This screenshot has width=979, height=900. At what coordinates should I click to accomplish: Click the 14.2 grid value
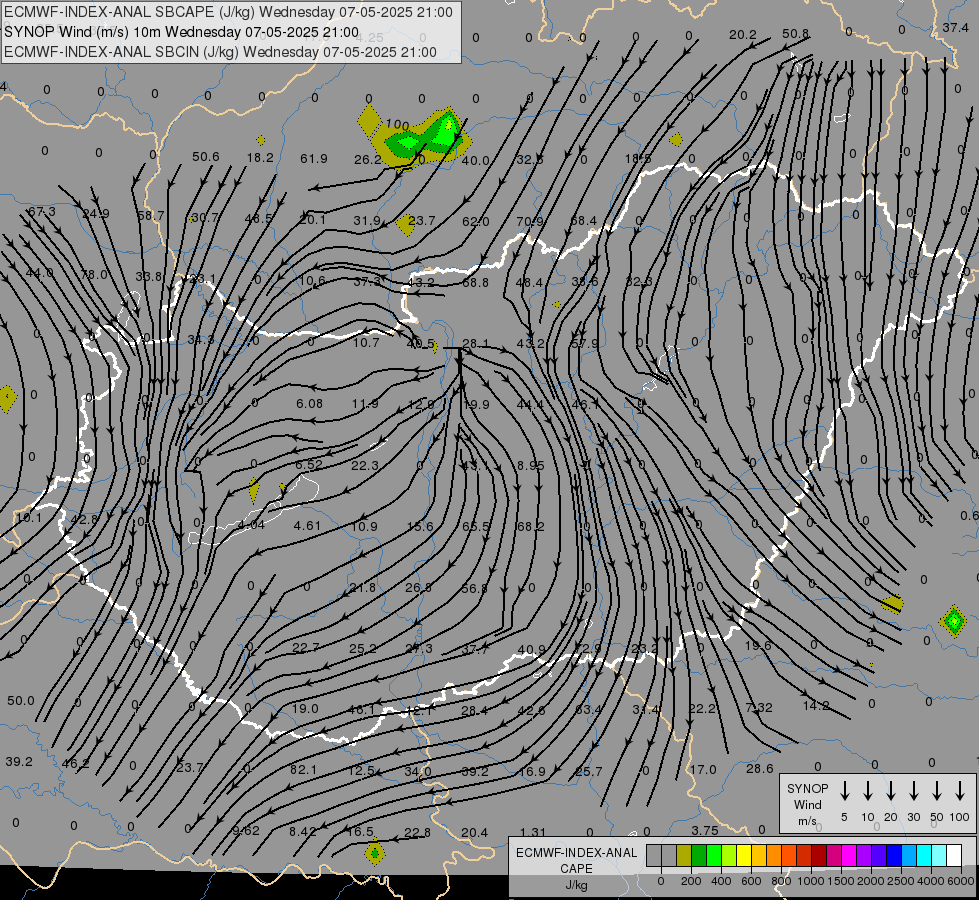coord(816,706)
